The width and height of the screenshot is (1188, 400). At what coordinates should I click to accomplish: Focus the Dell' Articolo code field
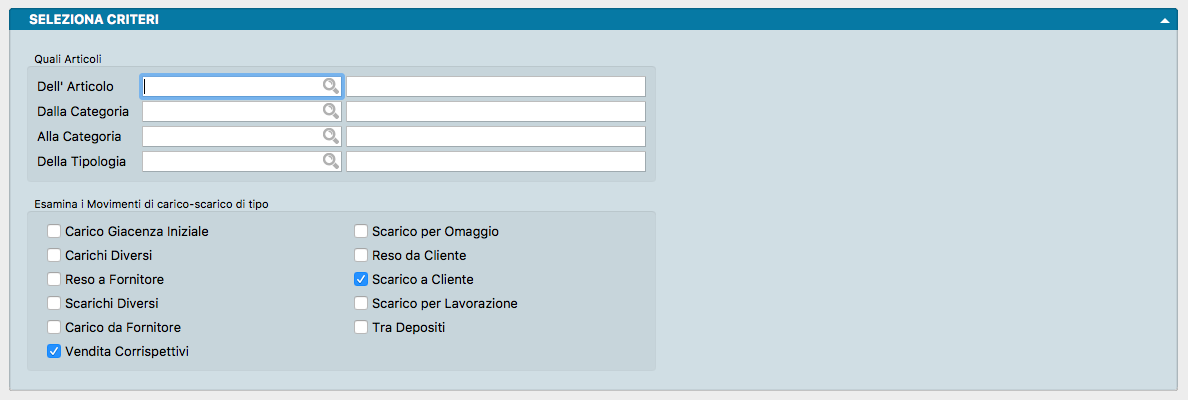(232, 86)
